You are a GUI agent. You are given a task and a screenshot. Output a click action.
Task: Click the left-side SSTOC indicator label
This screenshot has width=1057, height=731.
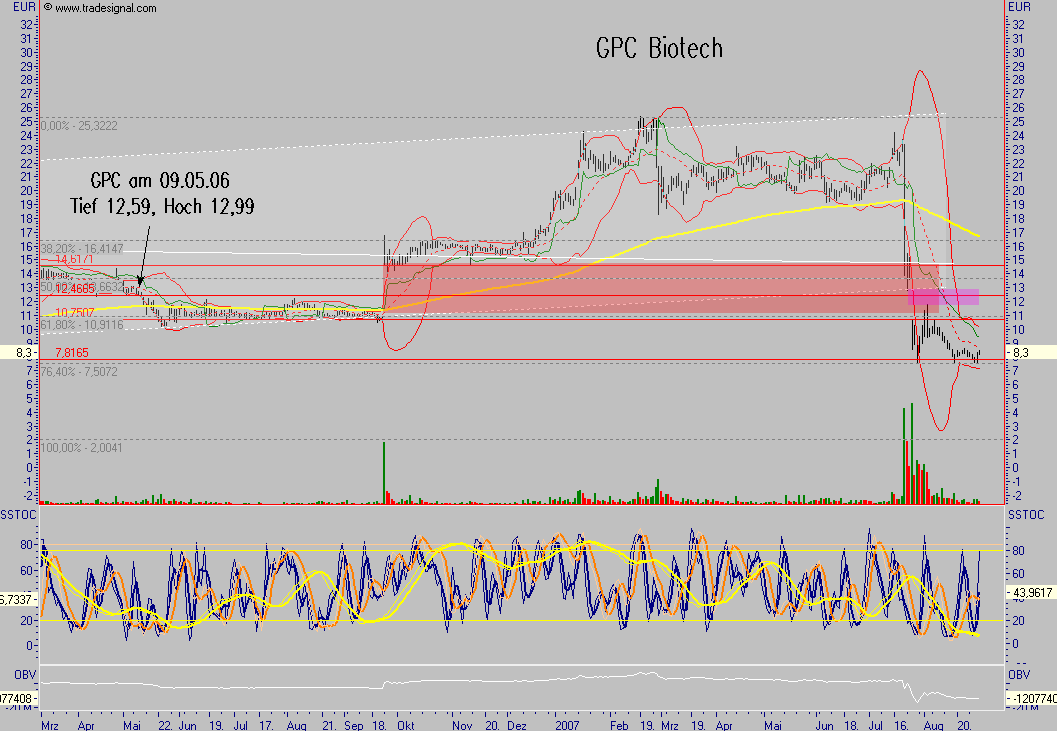click(18, 515)
